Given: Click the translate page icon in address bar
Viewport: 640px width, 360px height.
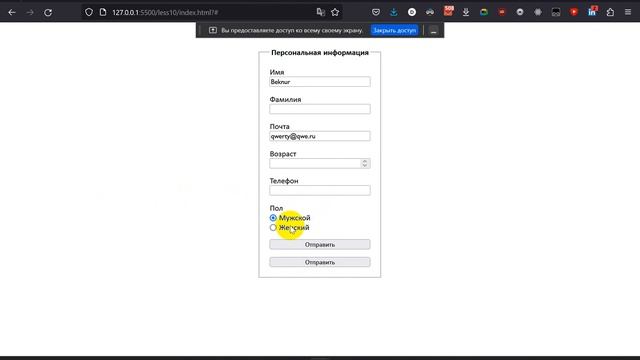Looking at the screenshot, I should coord(320,12).
